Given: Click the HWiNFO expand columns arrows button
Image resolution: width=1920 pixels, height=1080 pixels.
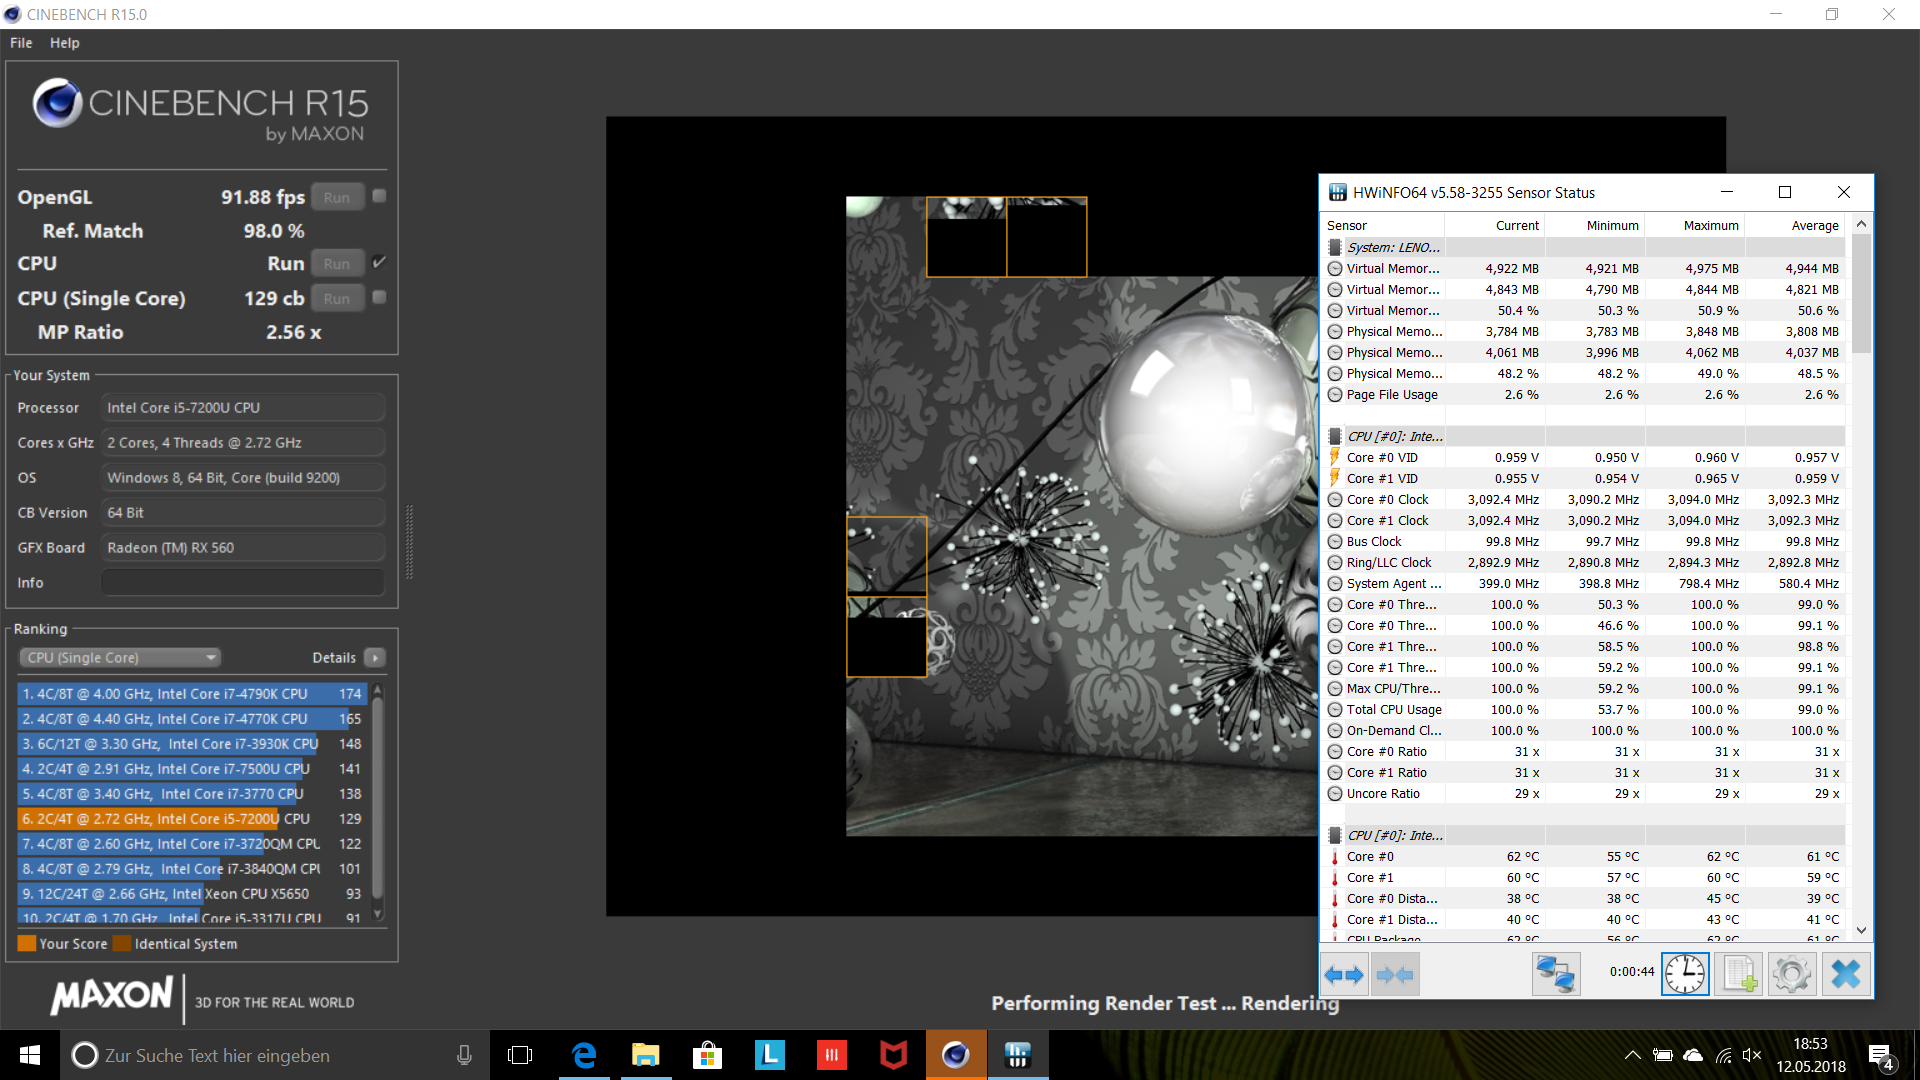Looking at the screenshot, I should 1344,974.
